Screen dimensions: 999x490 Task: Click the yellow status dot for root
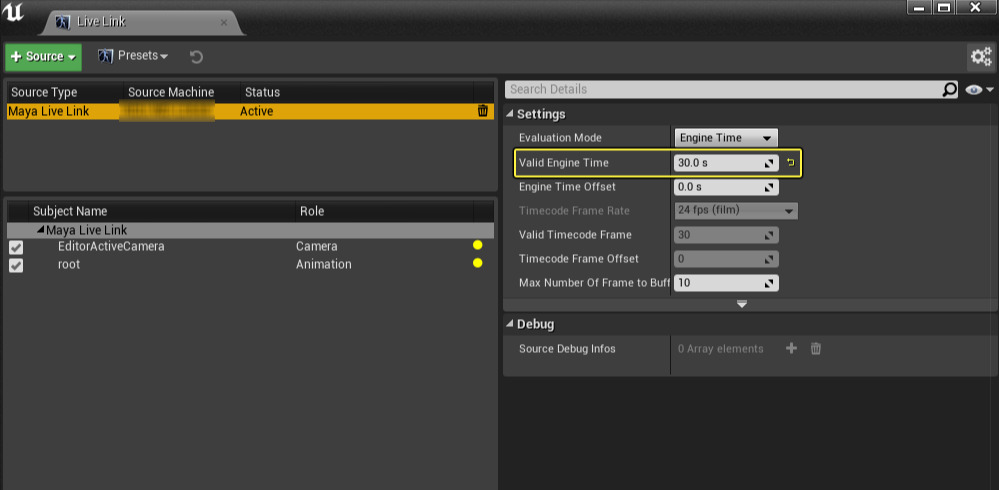(x=477, y=263)
